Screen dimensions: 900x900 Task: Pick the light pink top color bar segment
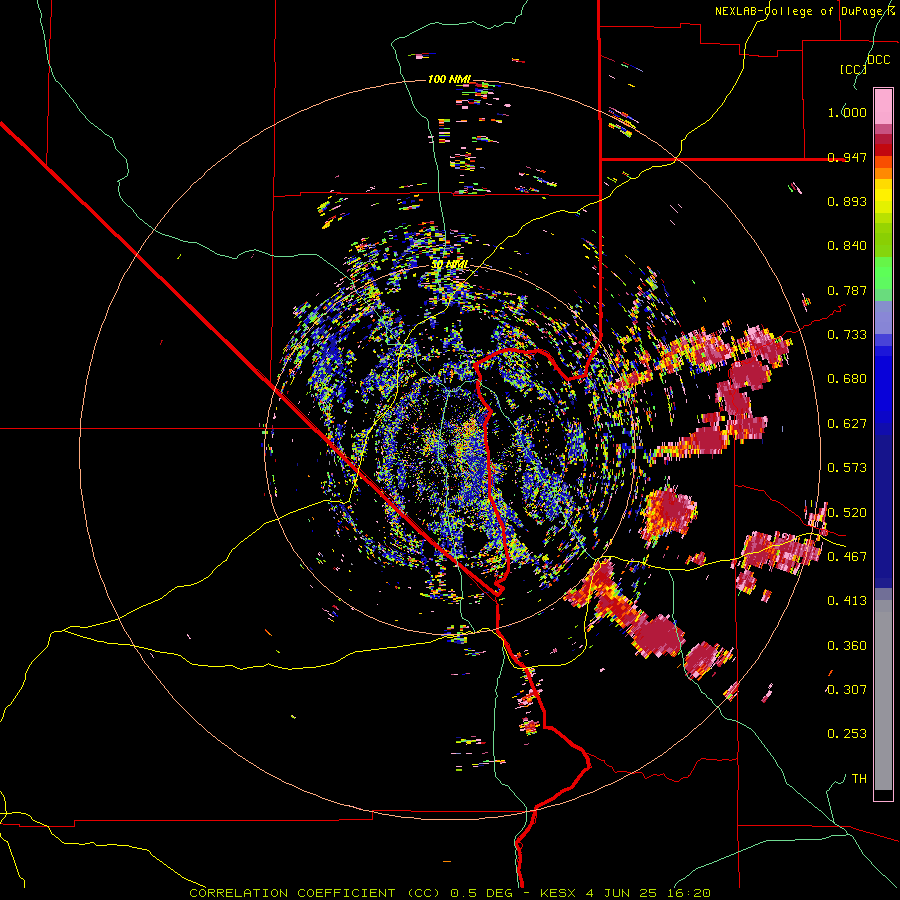(x=883, y=106)
